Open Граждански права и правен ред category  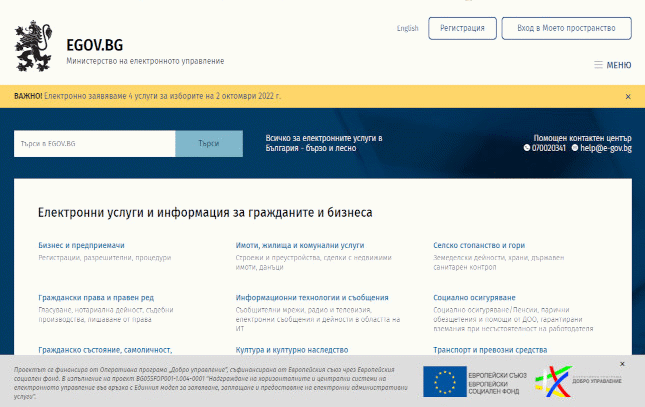96,298
